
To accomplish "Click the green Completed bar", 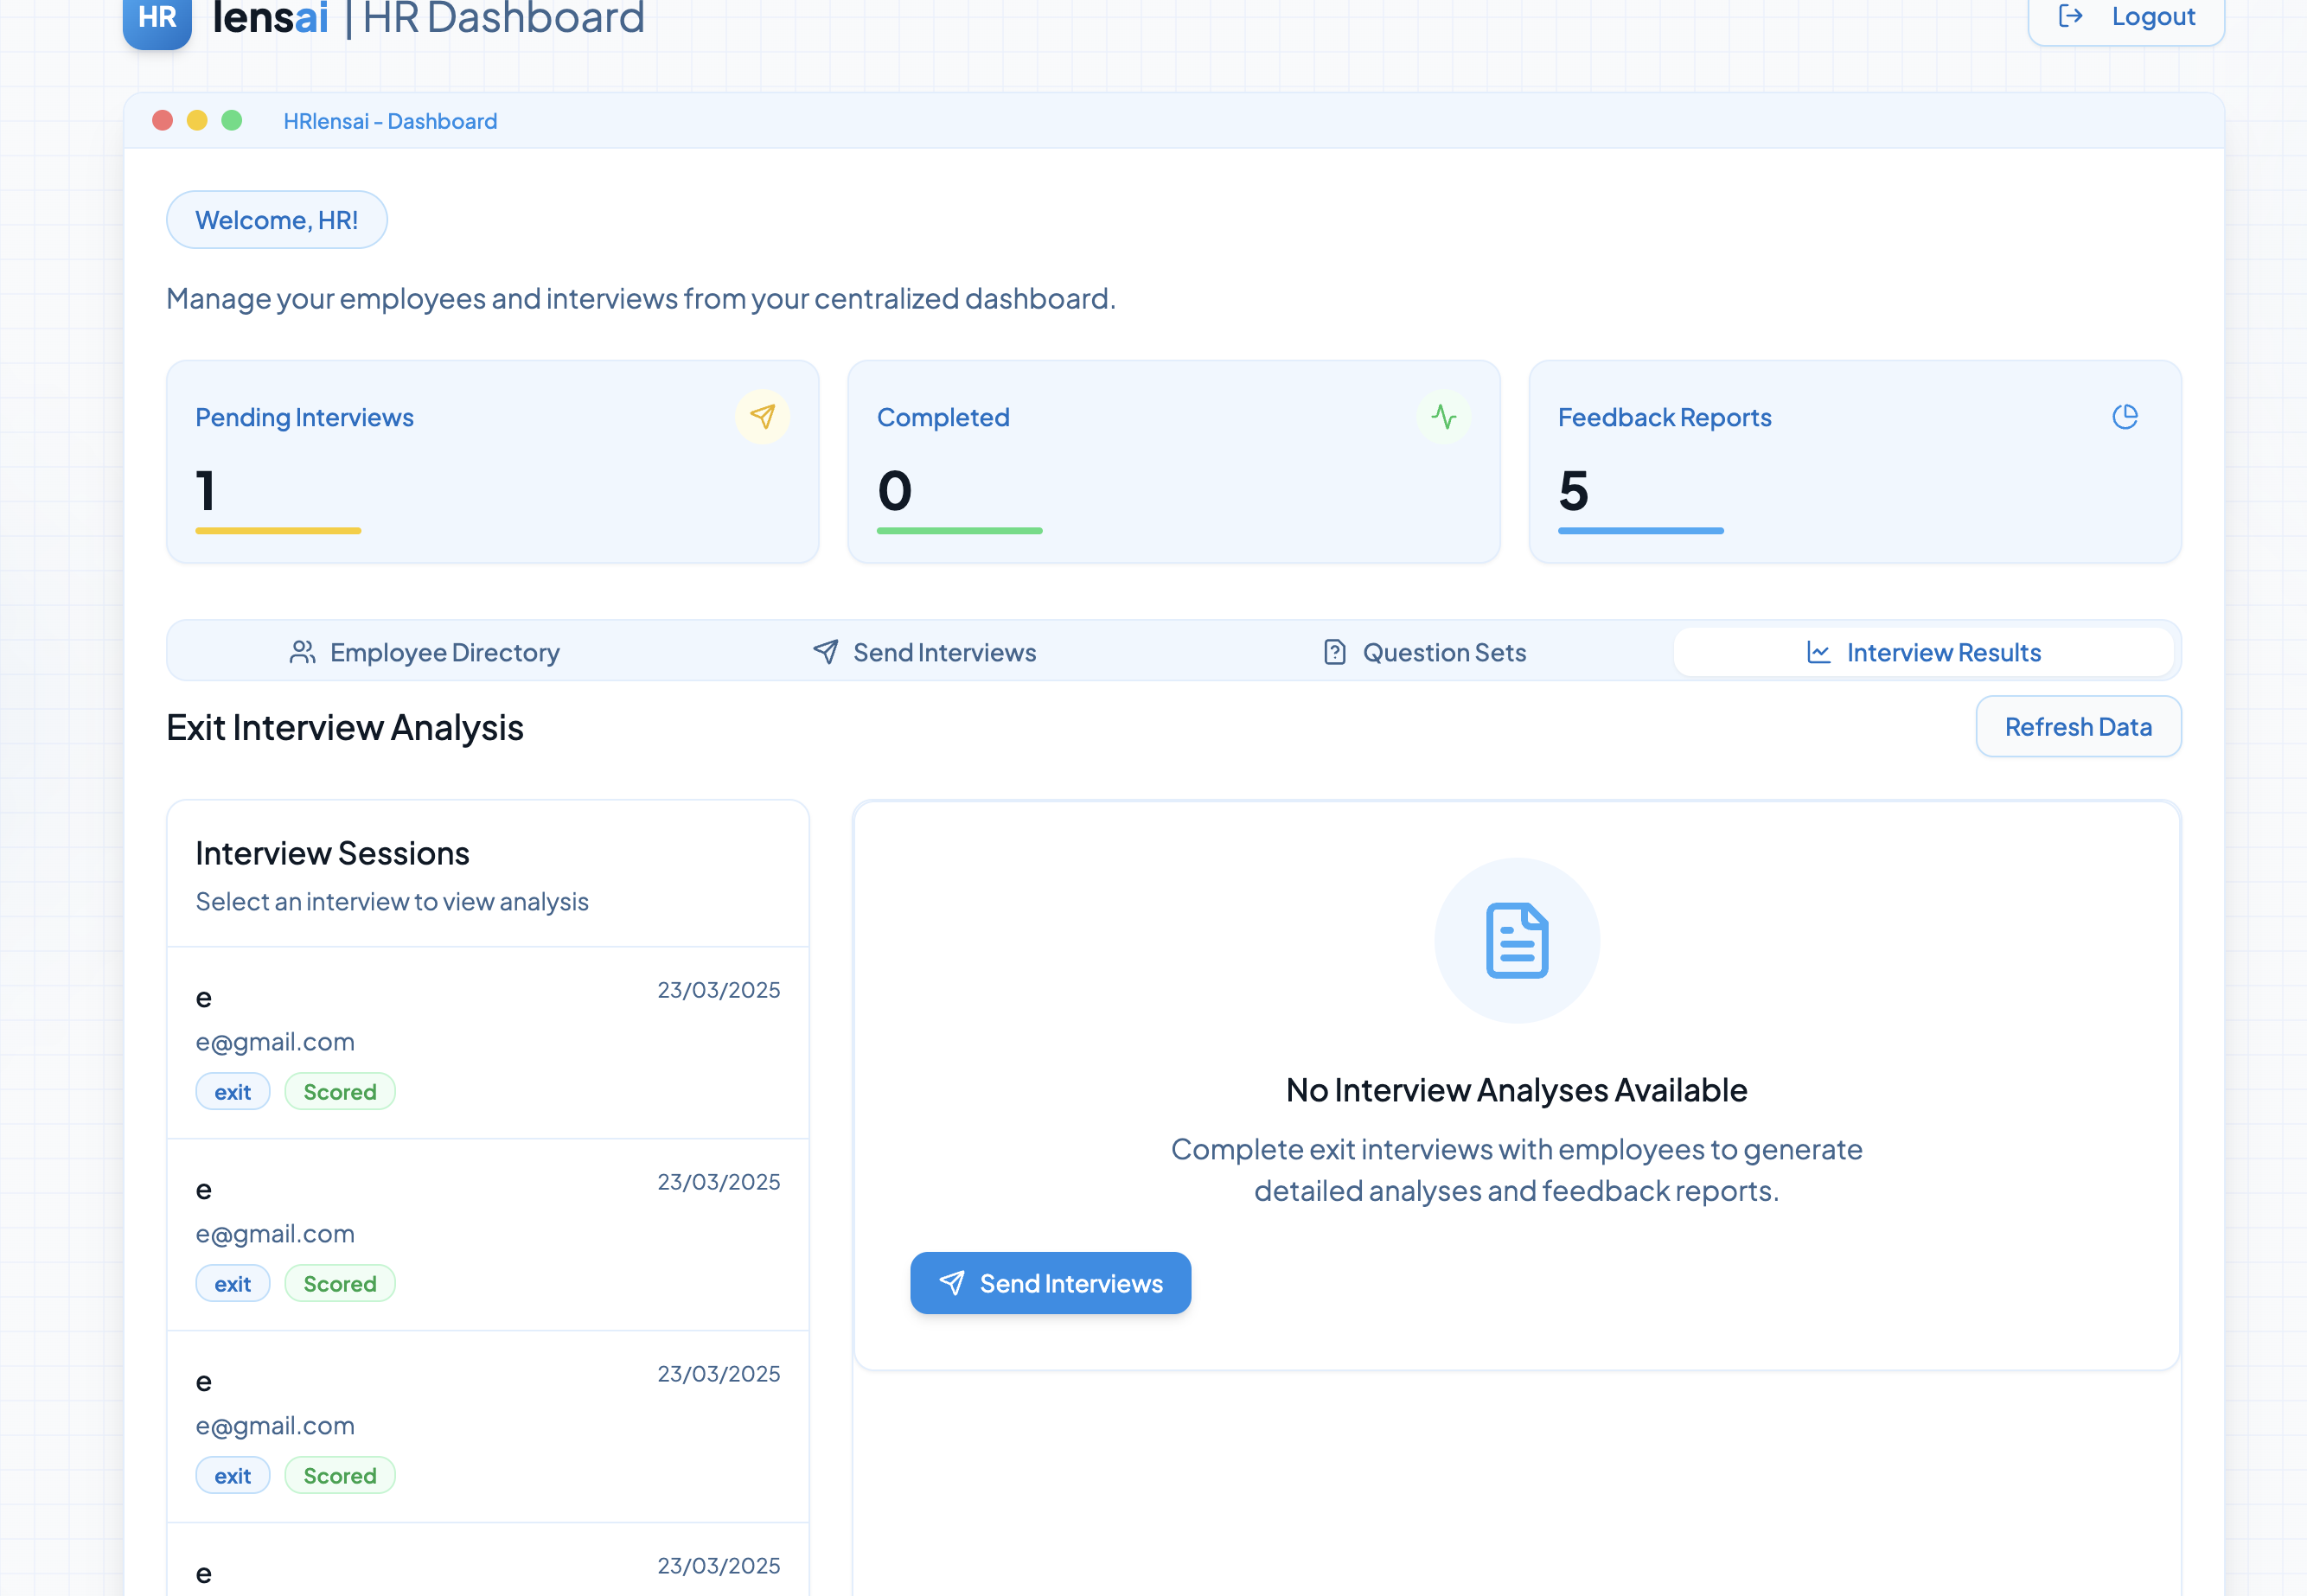I will 960,531.
